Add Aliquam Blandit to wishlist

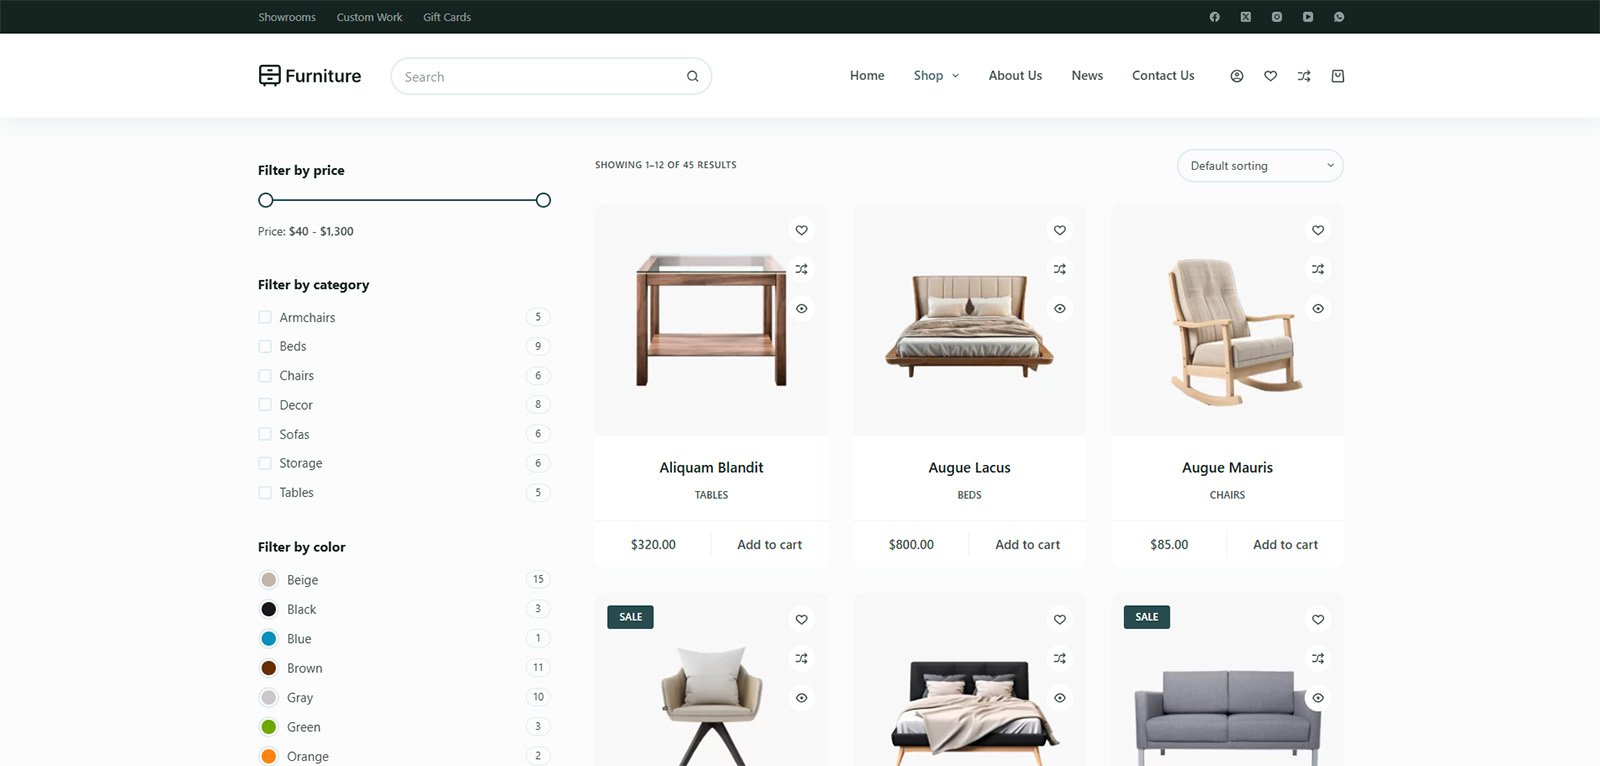pos(801,230)
